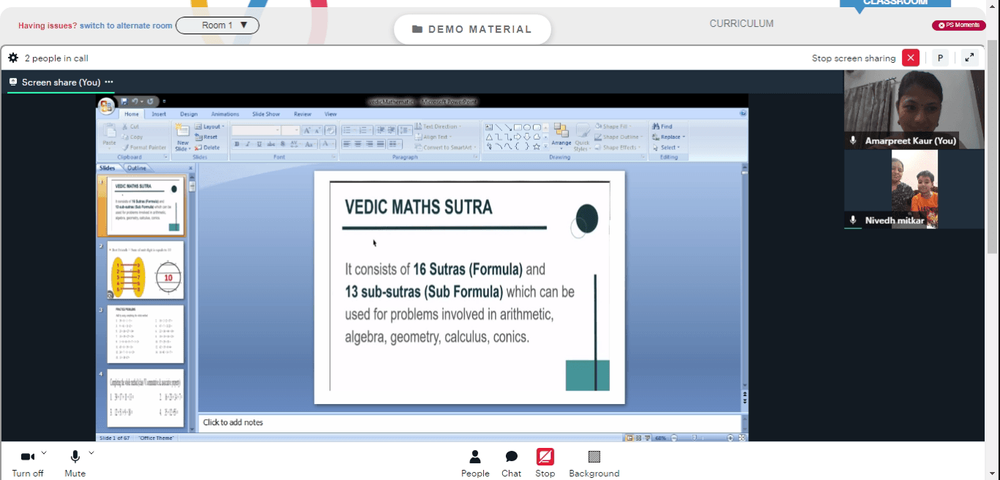1000x480 pixels.
Task: Click the P button in call header
Action: point(940,58)
